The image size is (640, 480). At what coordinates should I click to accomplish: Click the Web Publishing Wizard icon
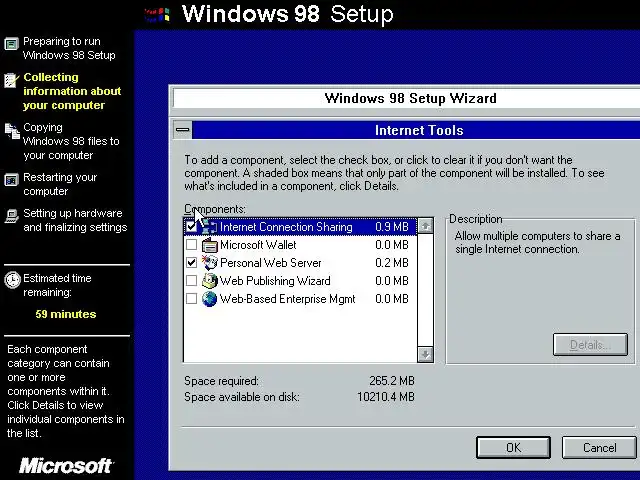[x=209, y=281]
